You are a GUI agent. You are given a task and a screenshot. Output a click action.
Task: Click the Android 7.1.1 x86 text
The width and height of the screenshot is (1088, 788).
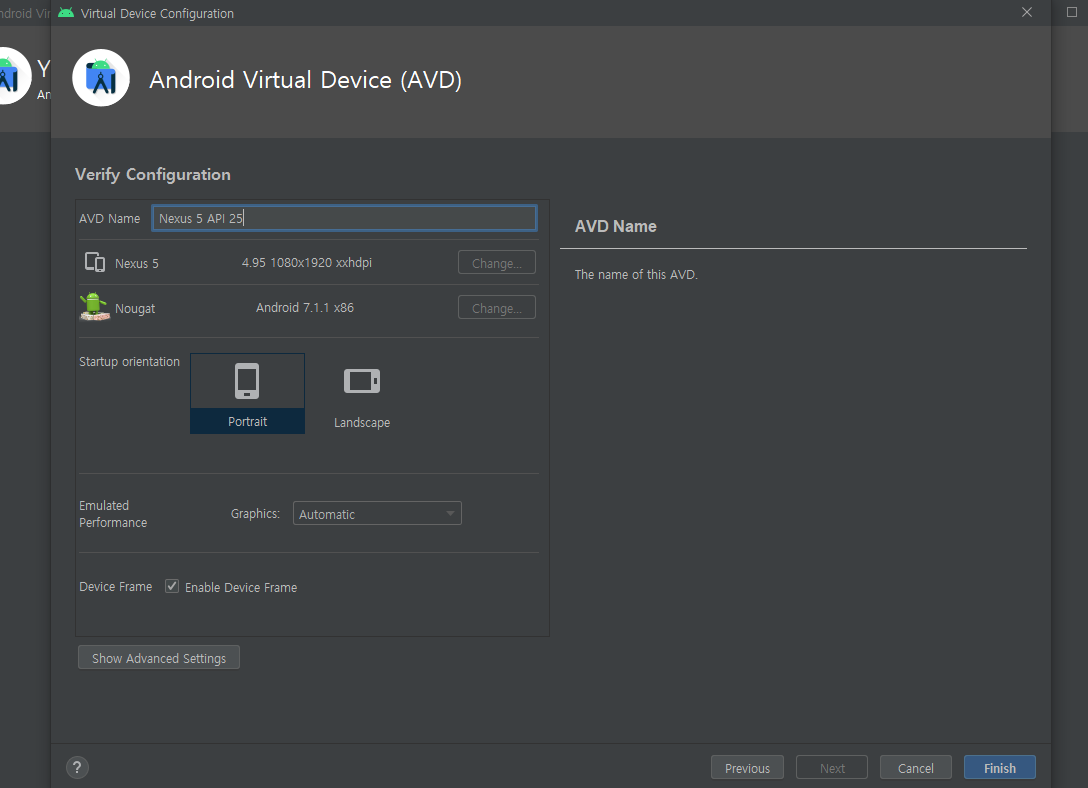[x=305, y=308]
